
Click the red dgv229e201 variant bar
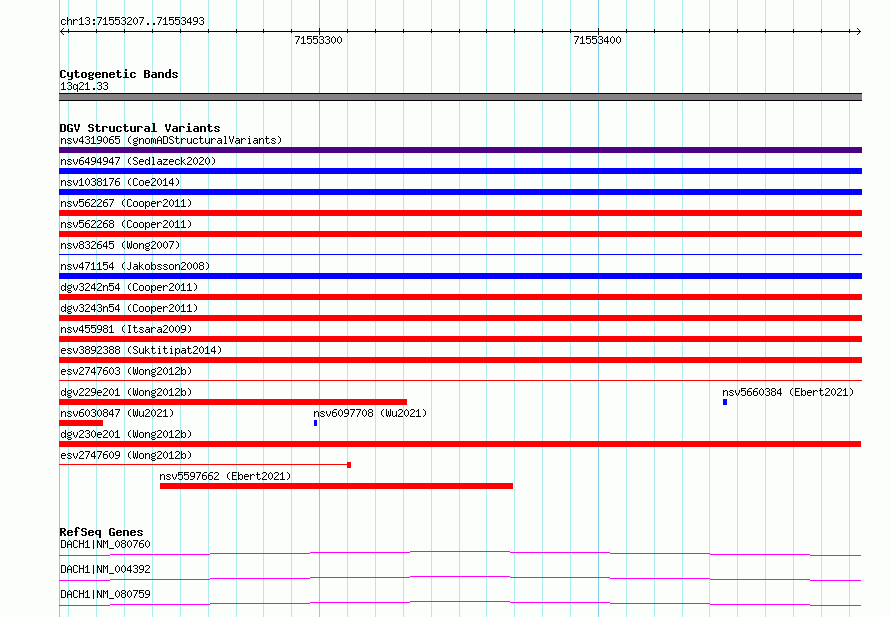[x=233, y=402]
